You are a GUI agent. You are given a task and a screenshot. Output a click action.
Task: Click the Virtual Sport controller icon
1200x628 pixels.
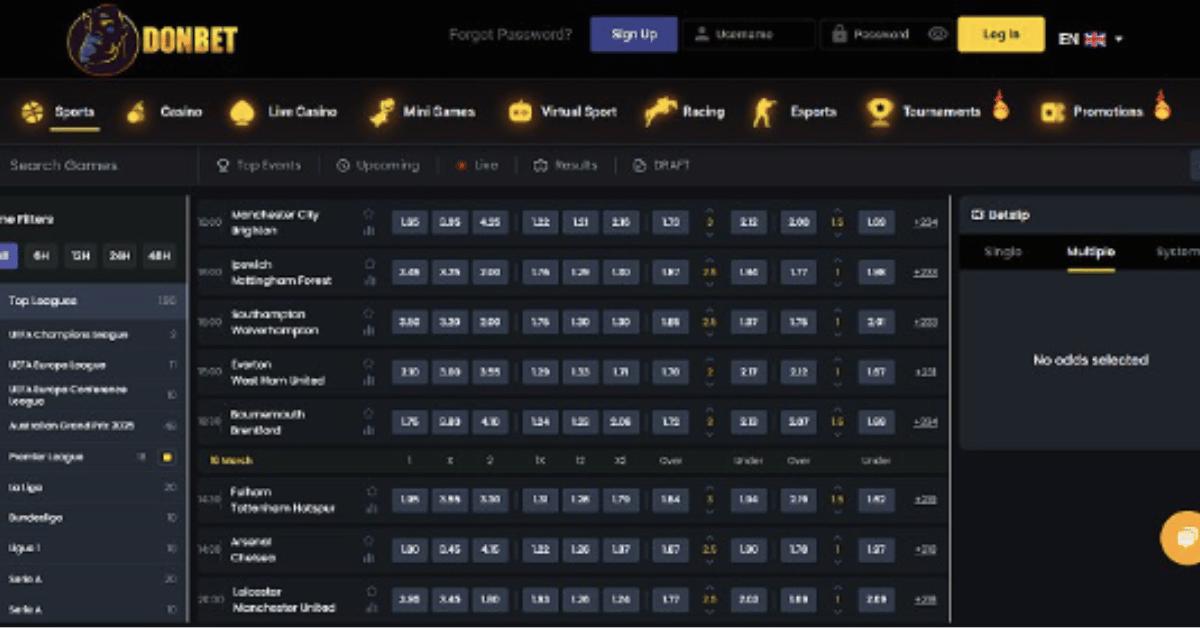tap(520, 112)
